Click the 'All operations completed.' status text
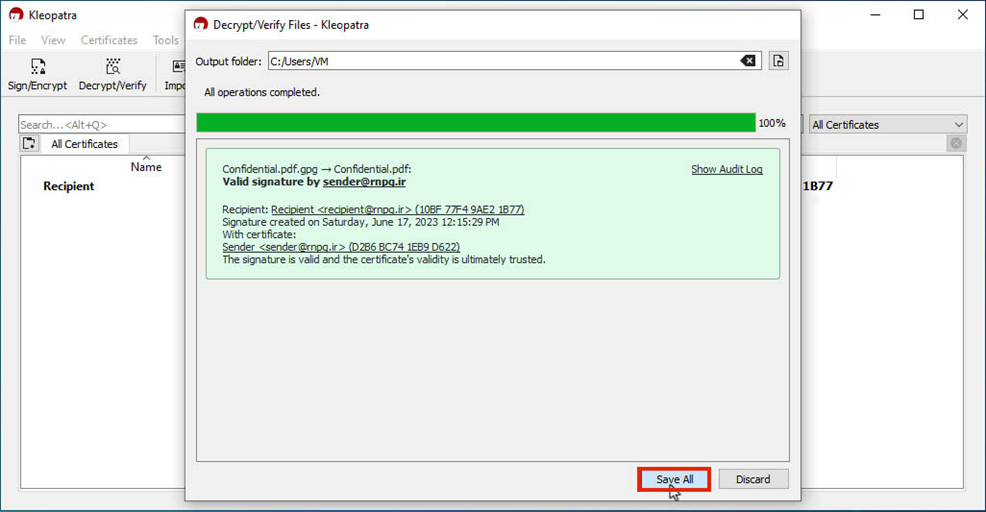986x512 pixels. tap(262, 92)
